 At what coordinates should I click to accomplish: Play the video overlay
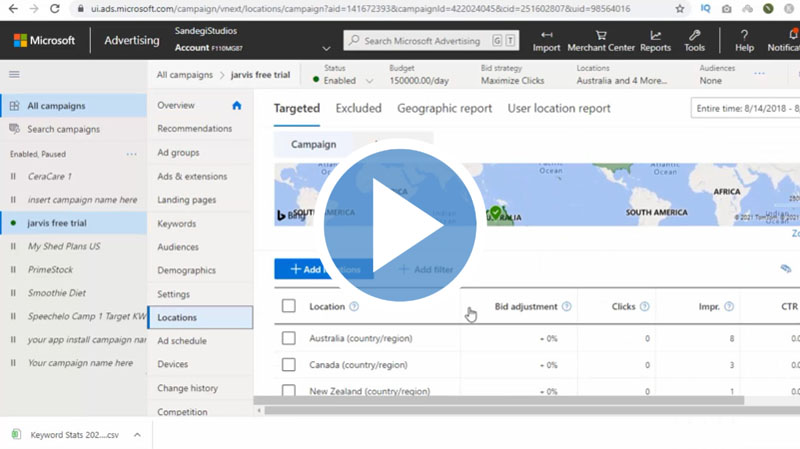pyautogui.click(x=400, y=225)
